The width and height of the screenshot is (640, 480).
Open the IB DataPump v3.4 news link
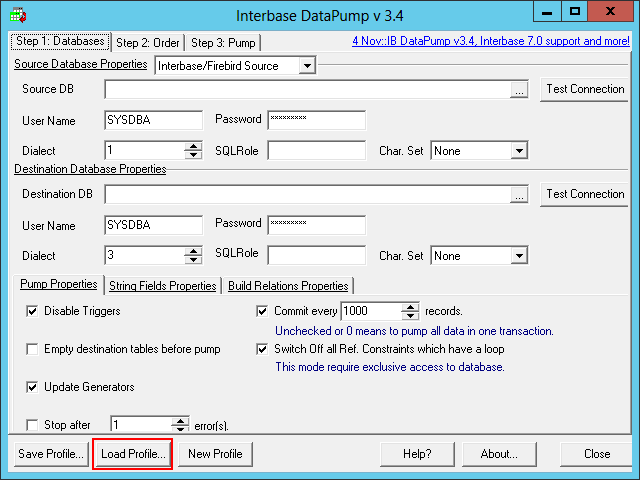coord(491,42)
